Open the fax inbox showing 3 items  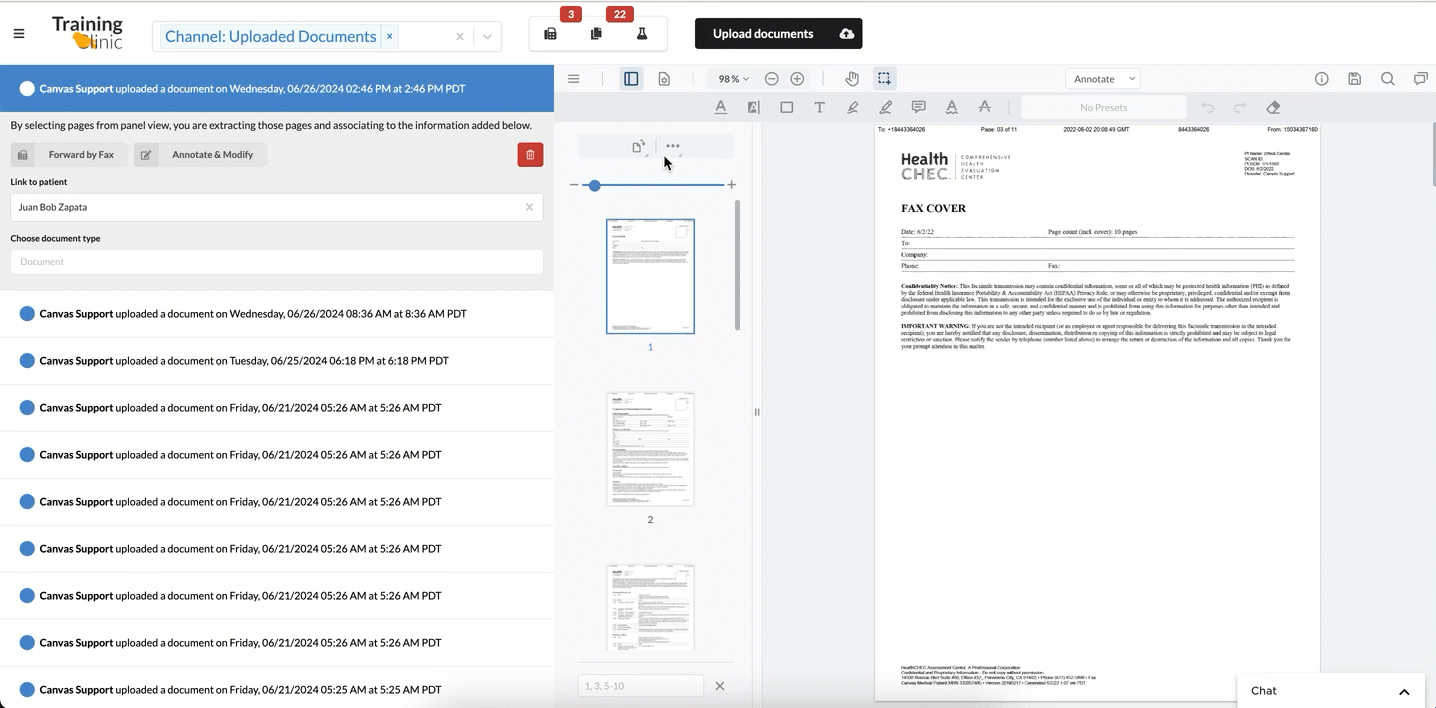tap(549, 33)
